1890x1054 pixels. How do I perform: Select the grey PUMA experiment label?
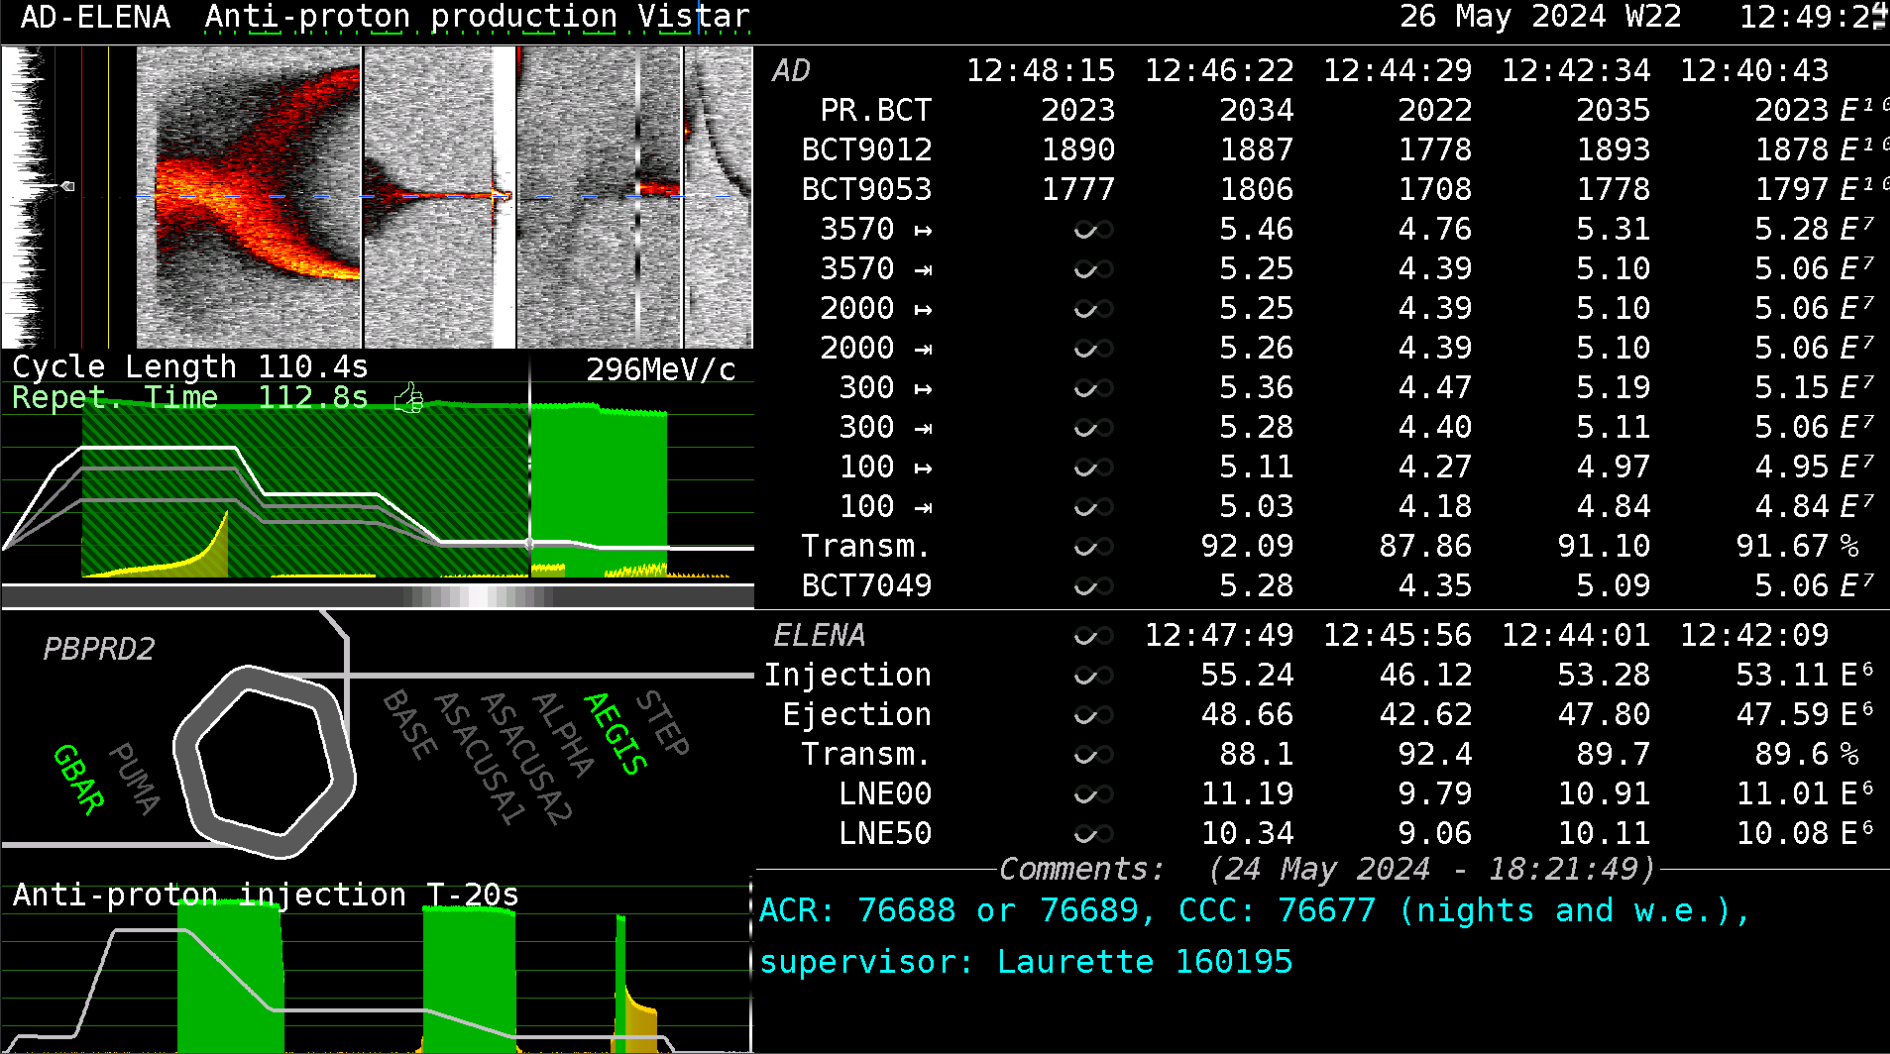coord(134,778)
